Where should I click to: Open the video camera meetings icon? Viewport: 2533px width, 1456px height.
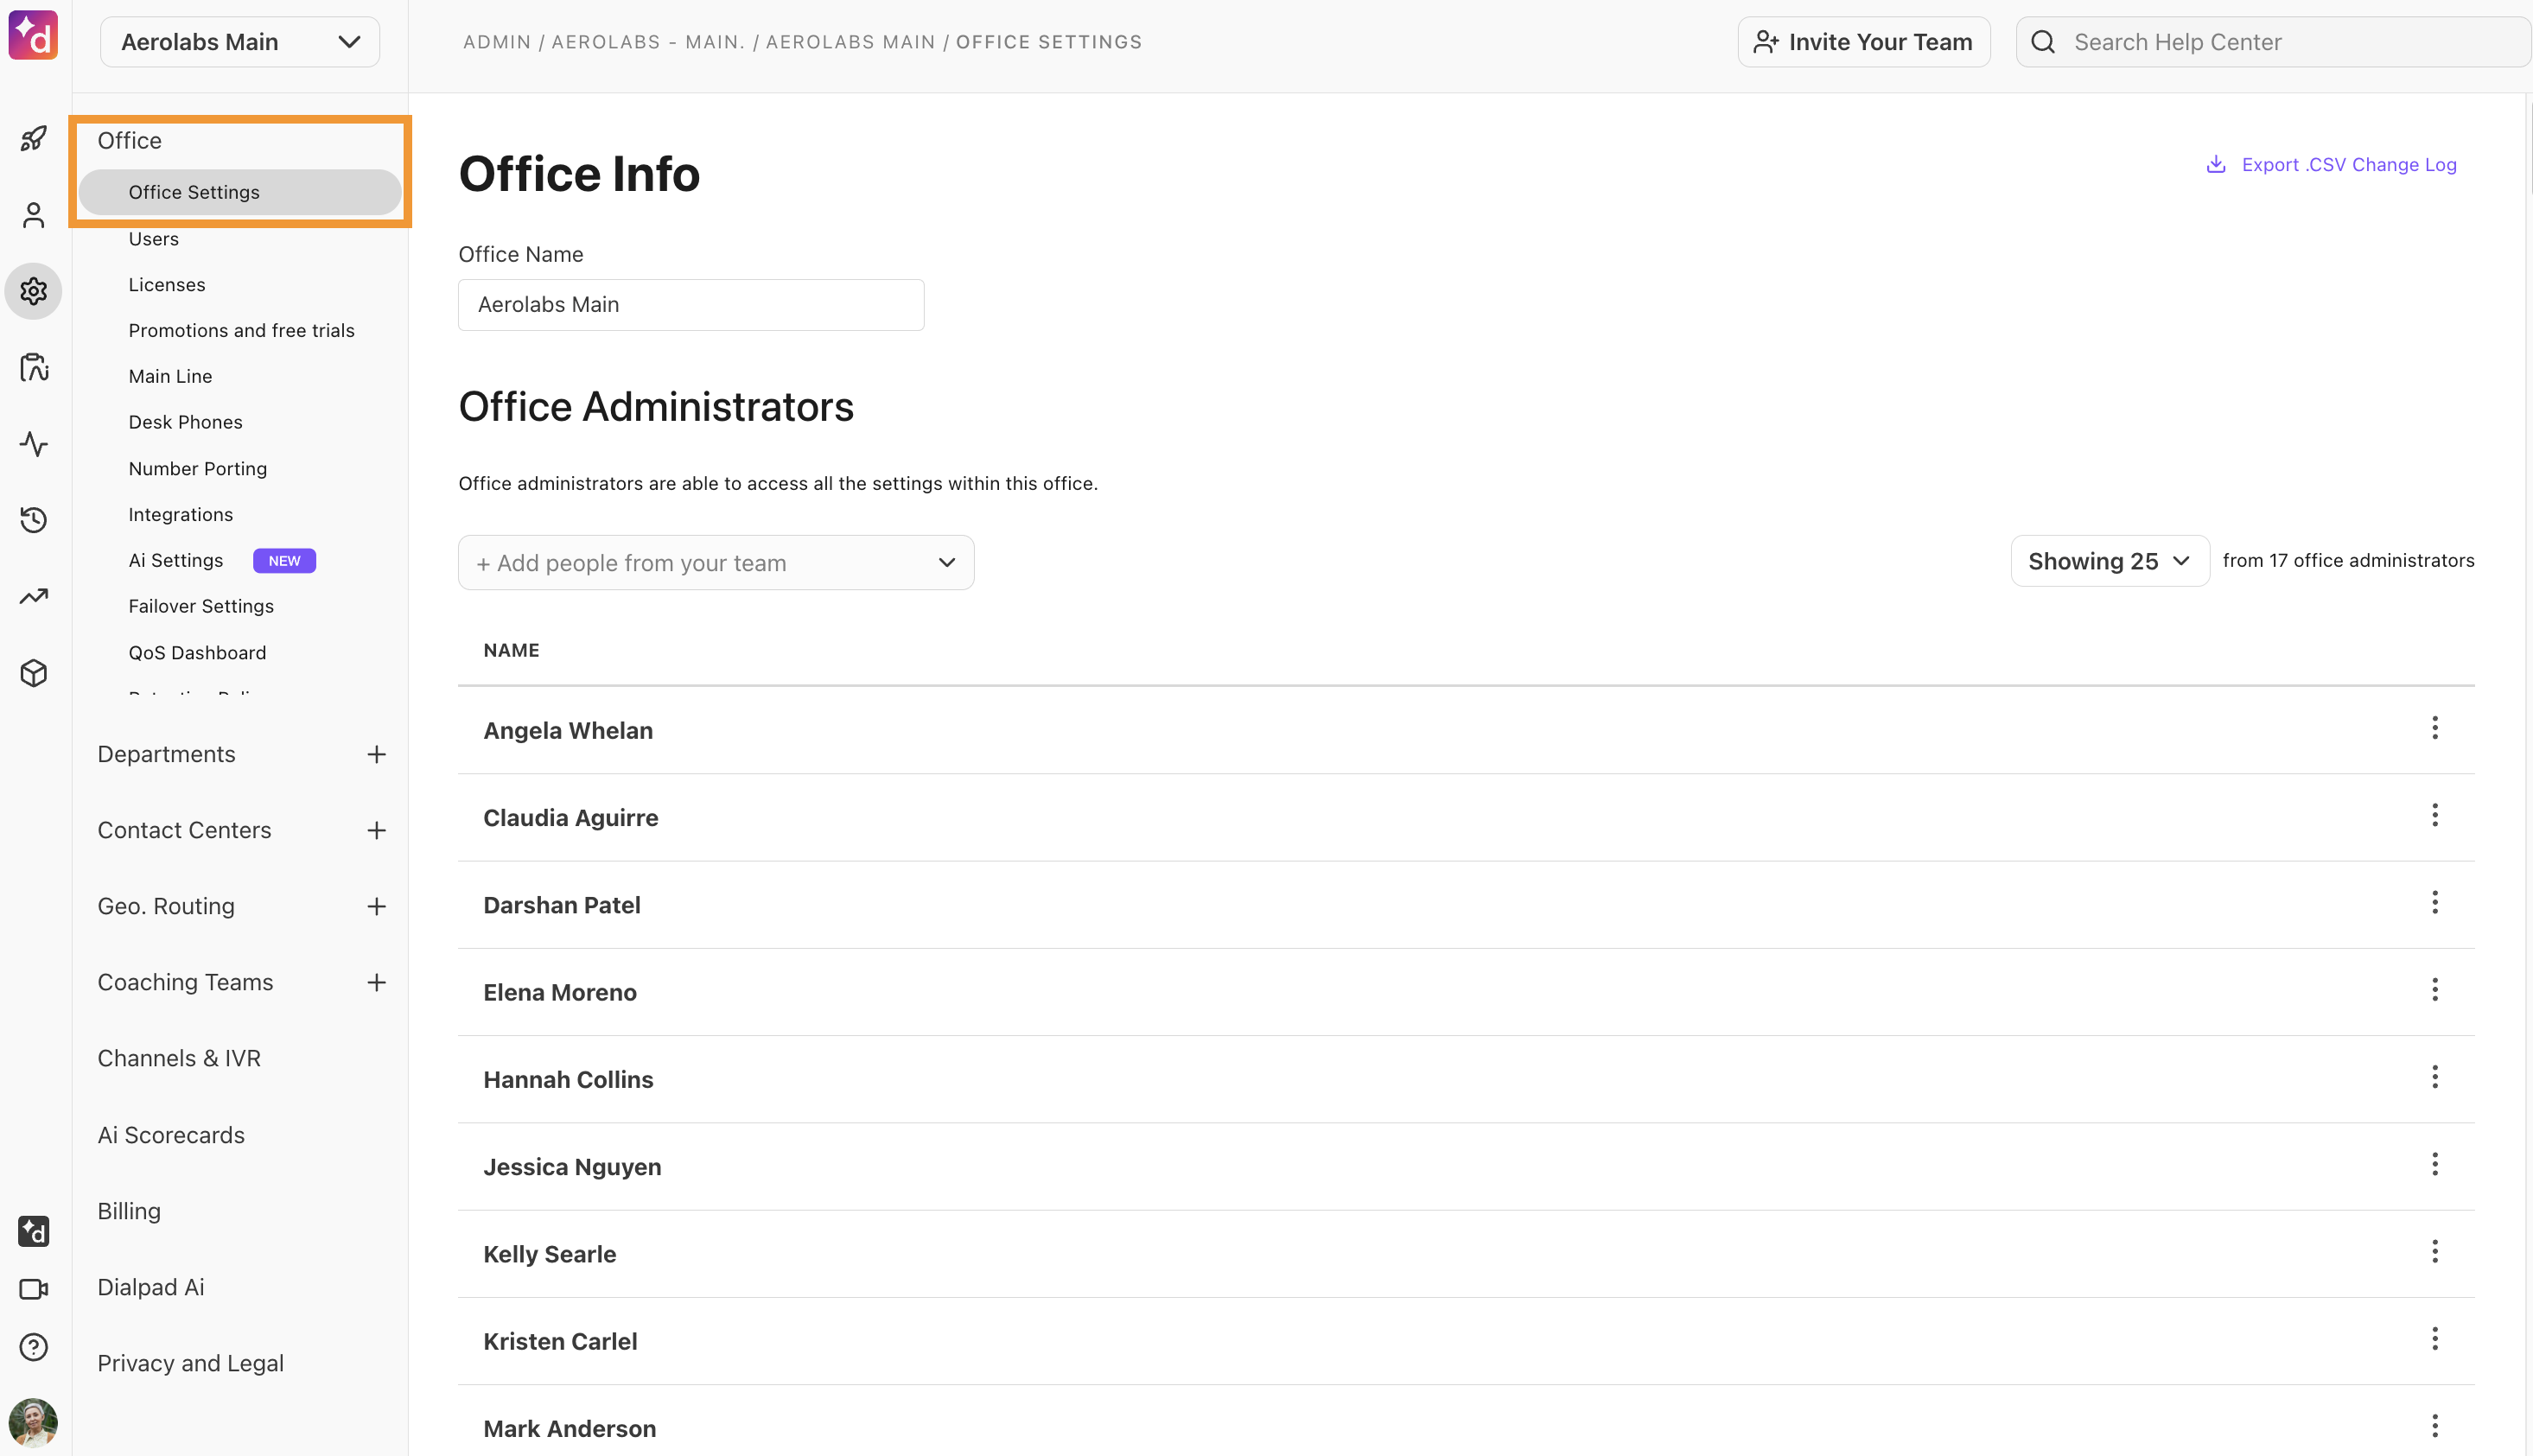(x=34, y=1289)
